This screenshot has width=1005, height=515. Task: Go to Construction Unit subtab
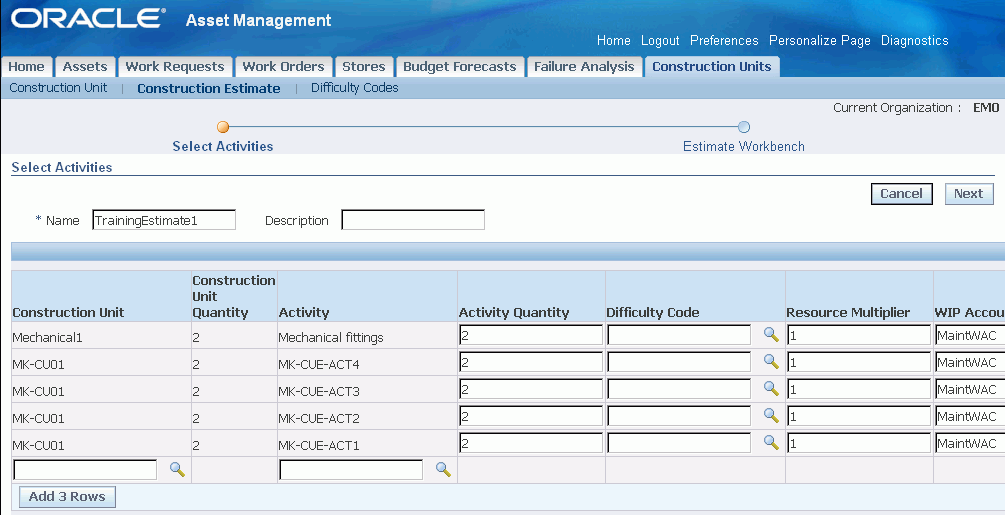[58, 88]
